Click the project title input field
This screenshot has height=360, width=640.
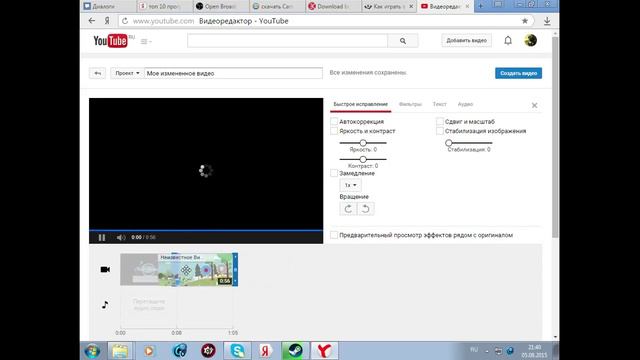click(x=233, y=73)
